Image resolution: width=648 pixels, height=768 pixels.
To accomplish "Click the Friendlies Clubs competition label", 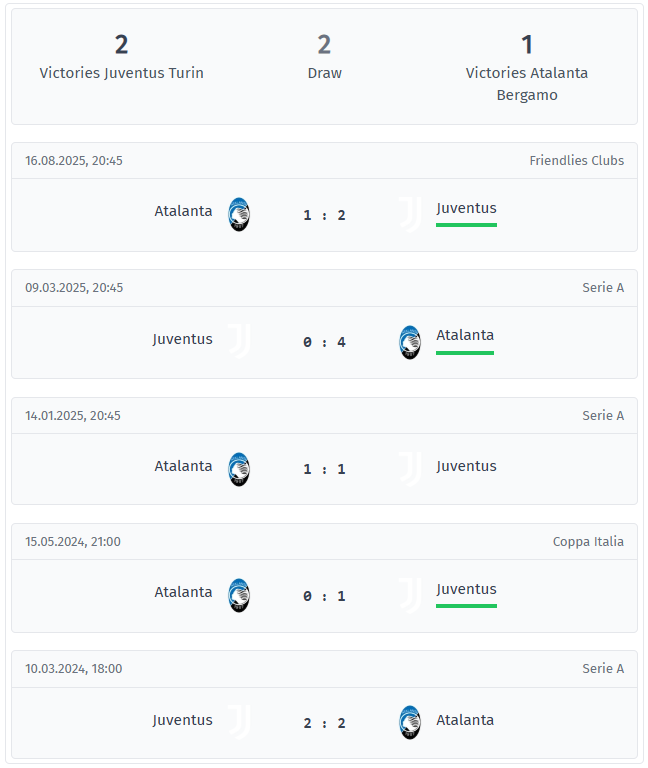I will [576, 160].
